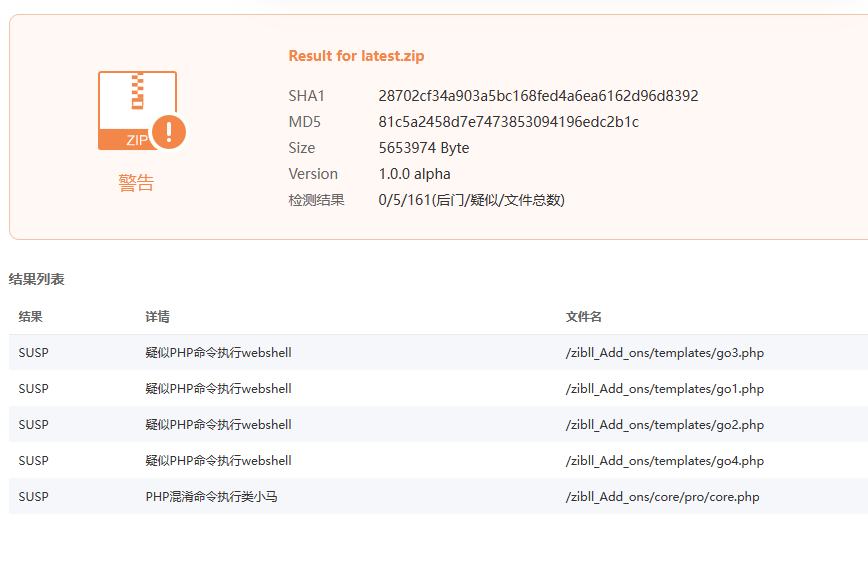Click the 详情 column header
The height and width of the screenshot is (573, 868).
157,317
